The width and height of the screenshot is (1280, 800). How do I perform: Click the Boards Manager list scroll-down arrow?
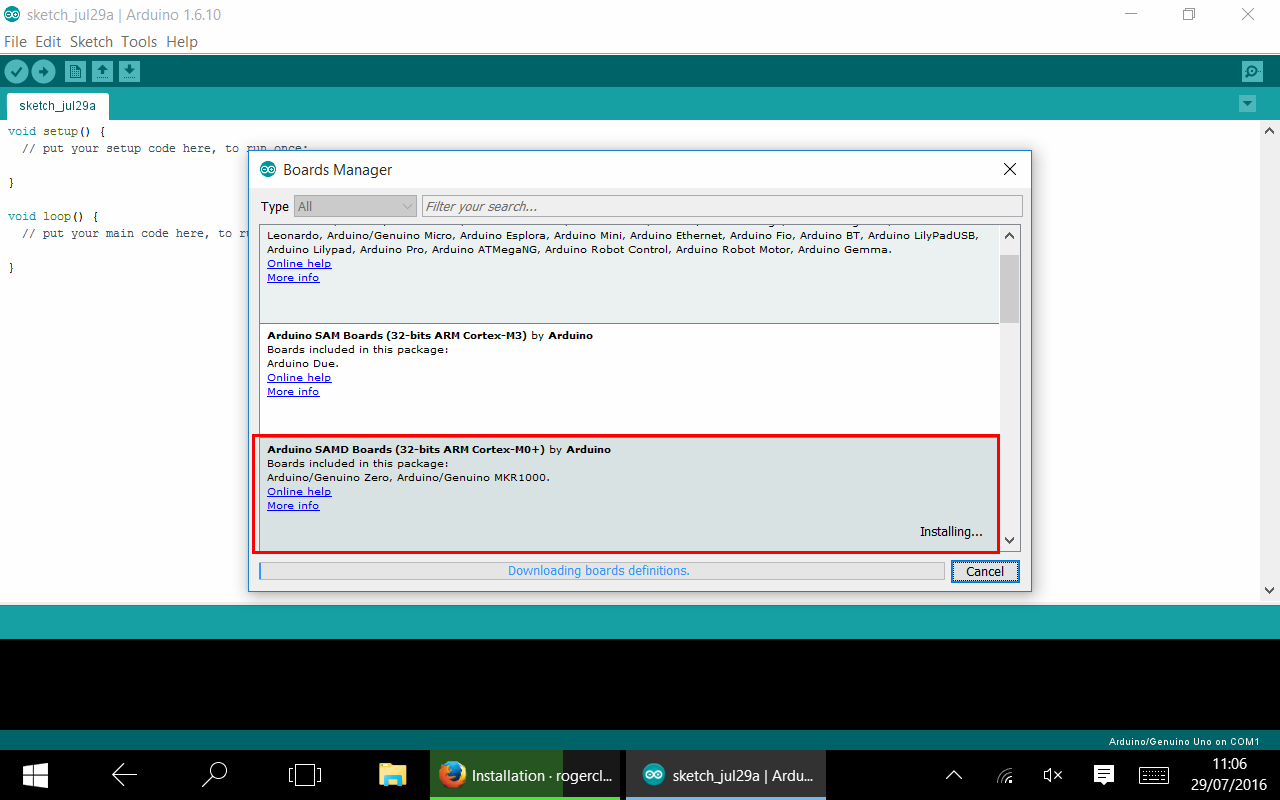tap(1009, 541)
